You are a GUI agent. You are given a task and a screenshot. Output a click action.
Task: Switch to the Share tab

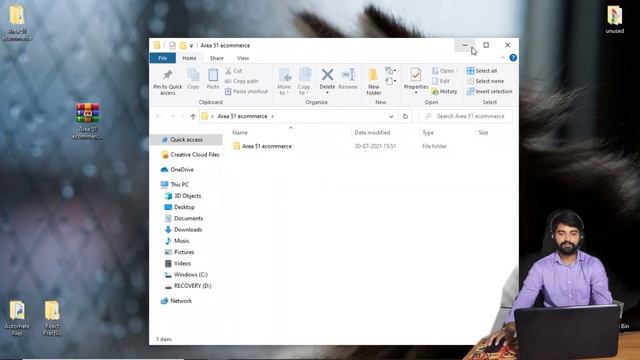(x=216, y=58)
